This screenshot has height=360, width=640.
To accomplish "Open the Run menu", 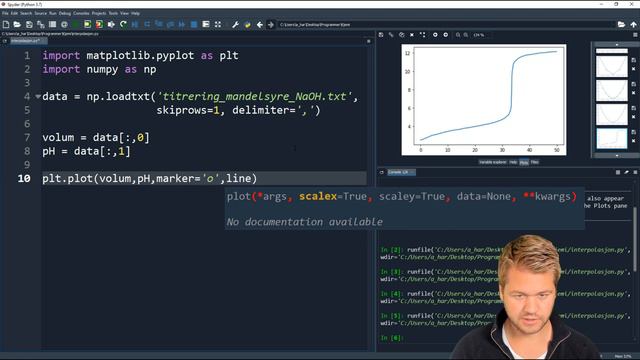I will [x=53, y=13].
